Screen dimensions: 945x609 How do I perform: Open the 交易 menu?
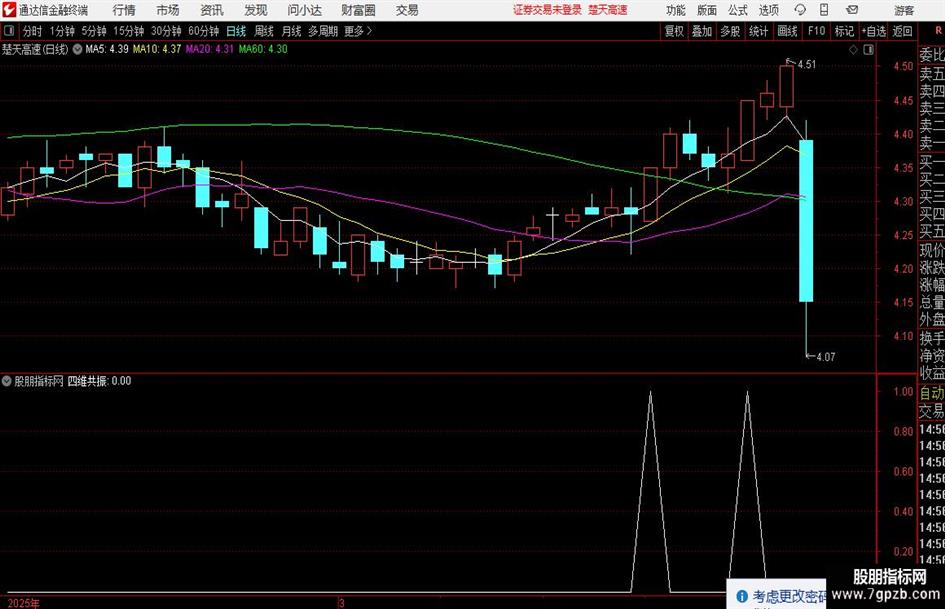click(407, 10)
